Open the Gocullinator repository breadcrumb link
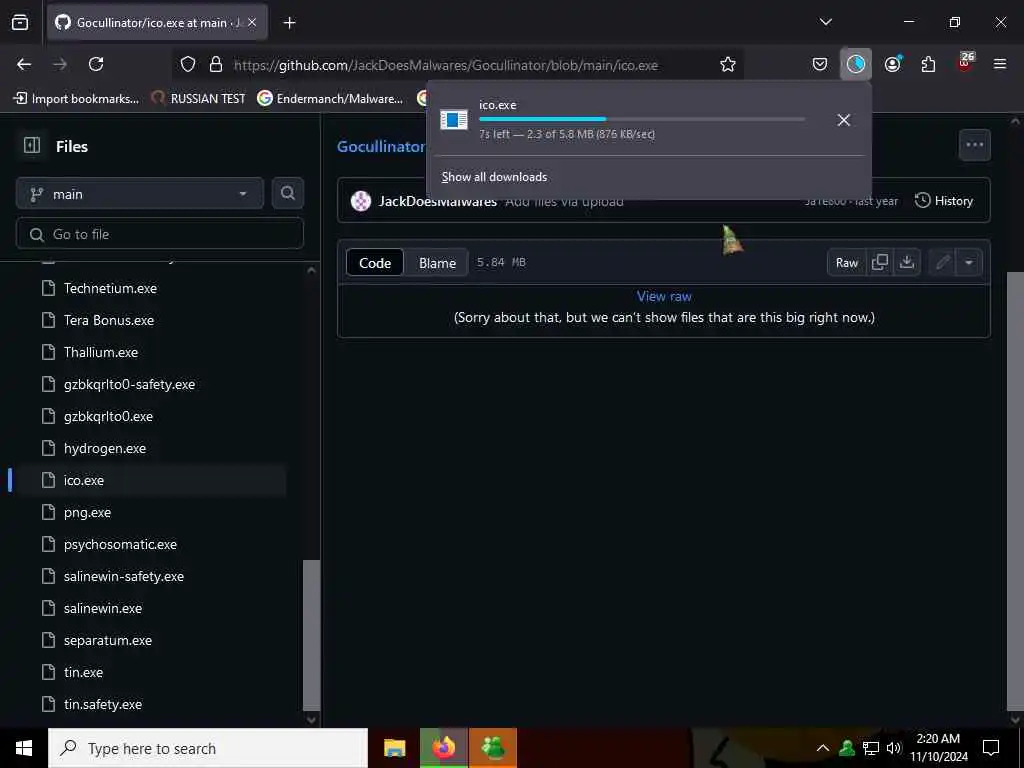The height and width of the screenshot is (768, 1024). click(381, 146)
